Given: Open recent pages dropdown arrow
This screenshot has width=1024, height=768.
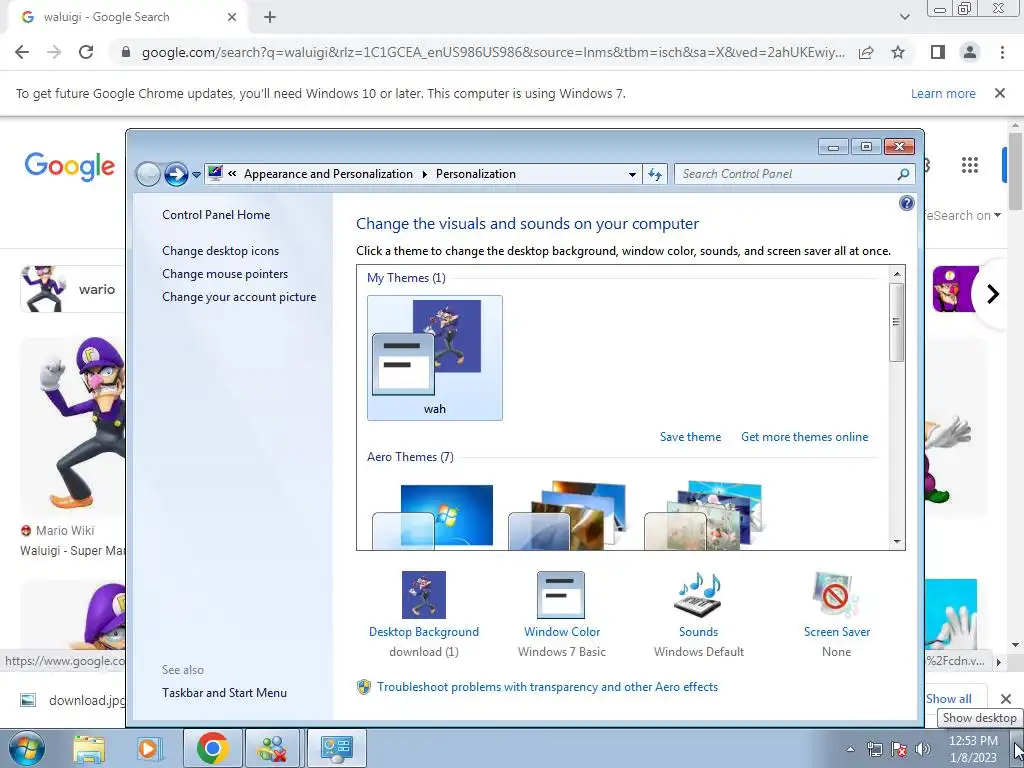Looking at the screenshot, I should pyautogui.click(x=196, y=174).
